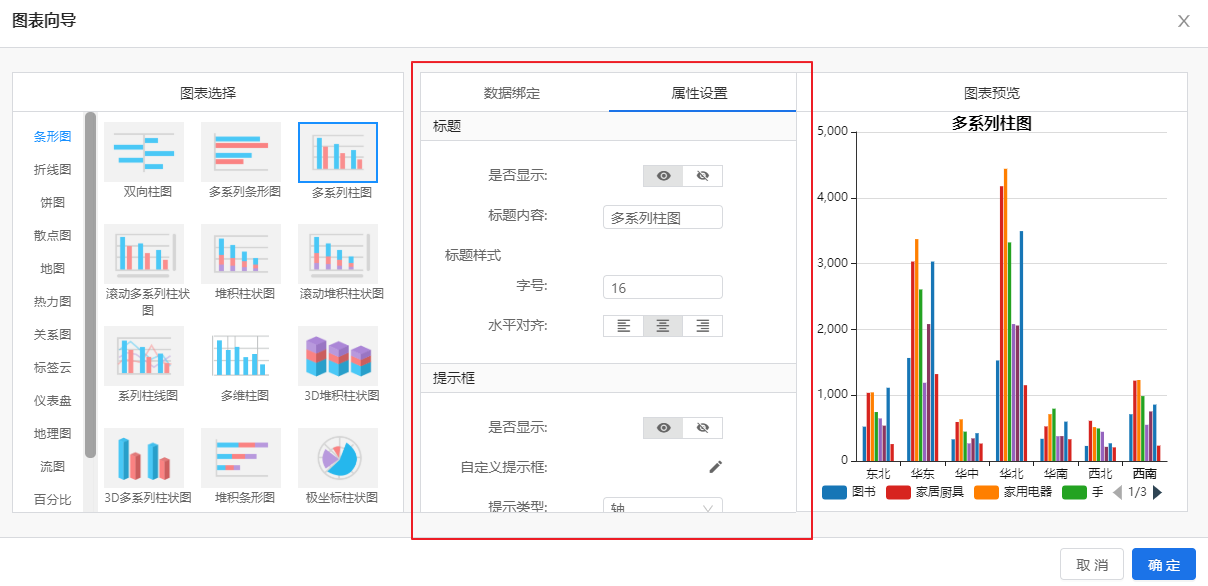Image resolution: width=1208 pixels, height=586 pixels.
Task: Click the 标题 section header
Action: point(608,126)
